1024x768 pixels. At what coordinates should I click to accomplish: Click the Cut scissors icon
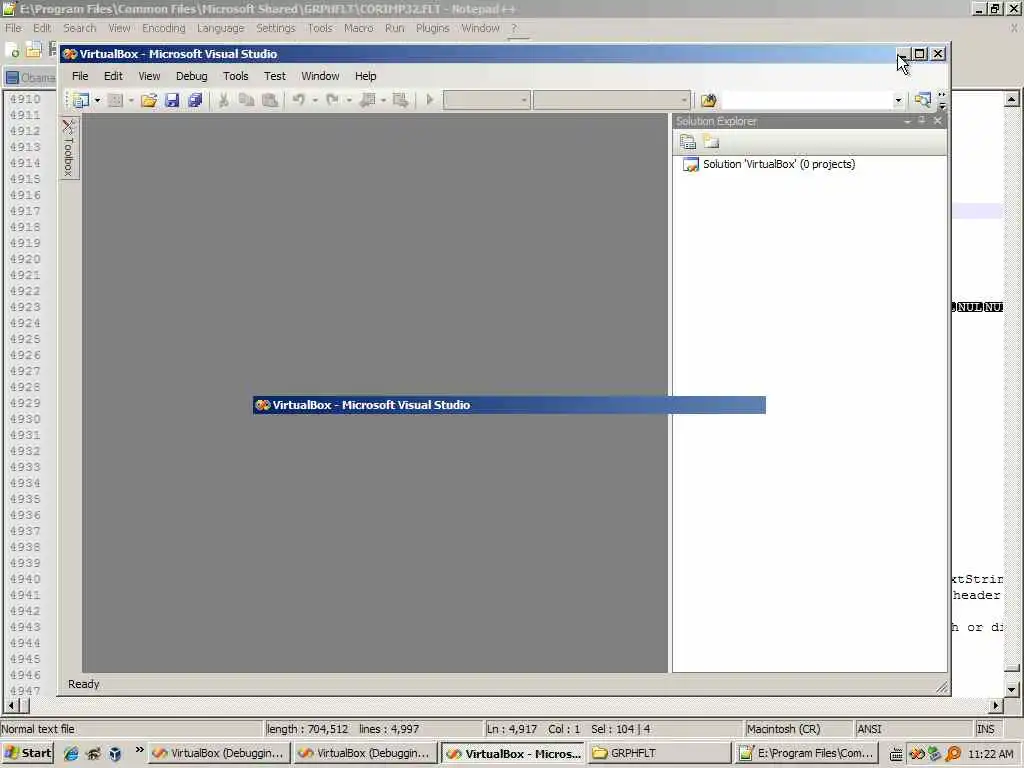click(x=223, y=100)
